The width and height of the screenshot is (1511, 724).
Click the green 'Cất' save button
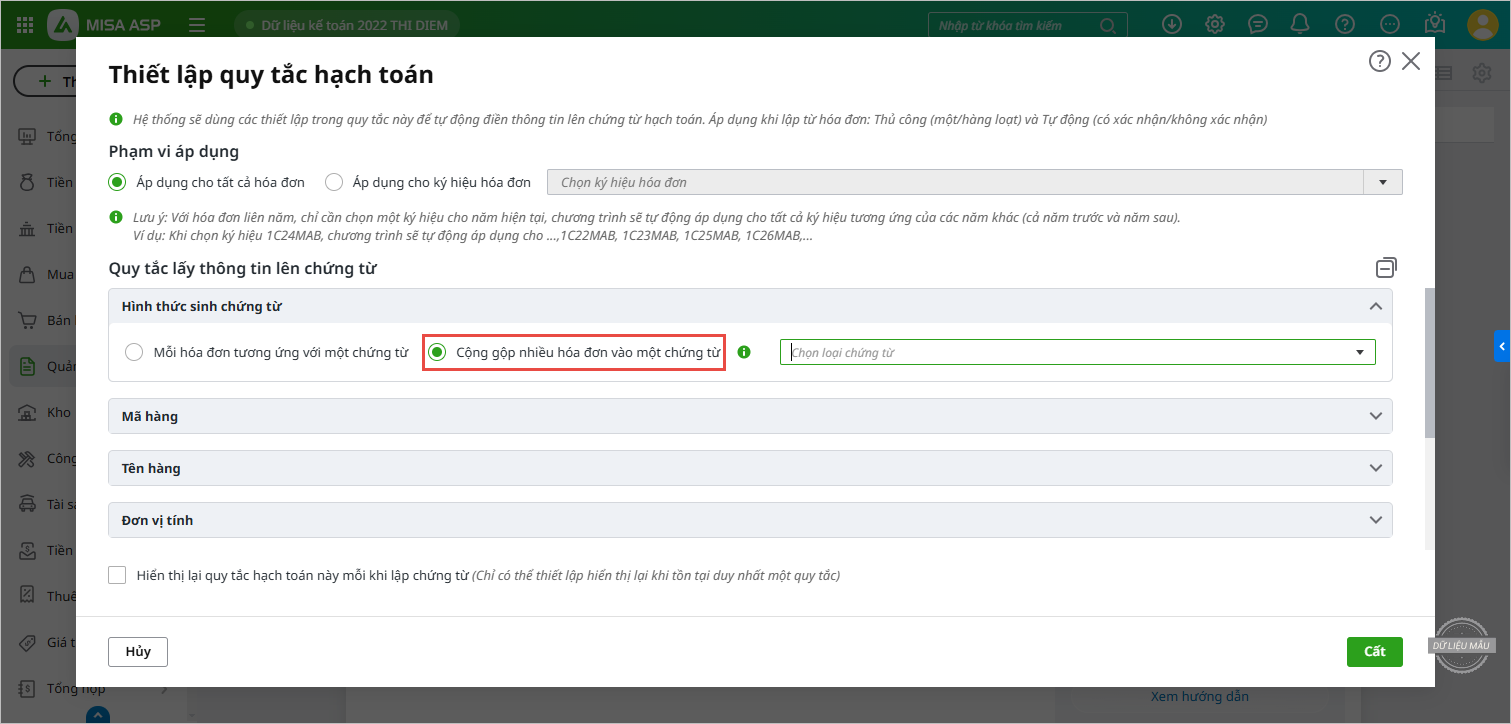tap(1374, 652)
